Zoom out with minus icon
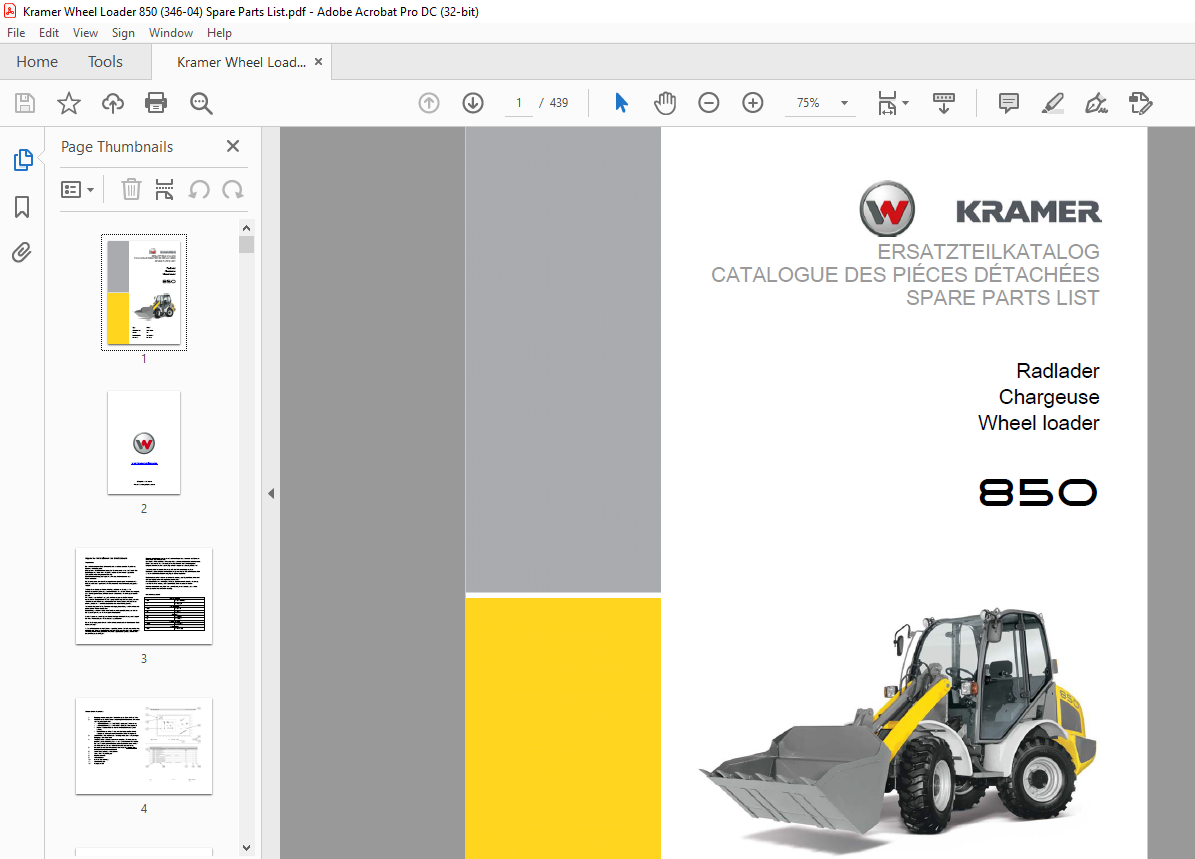1195x859 pixels. (x=709, y=103)
